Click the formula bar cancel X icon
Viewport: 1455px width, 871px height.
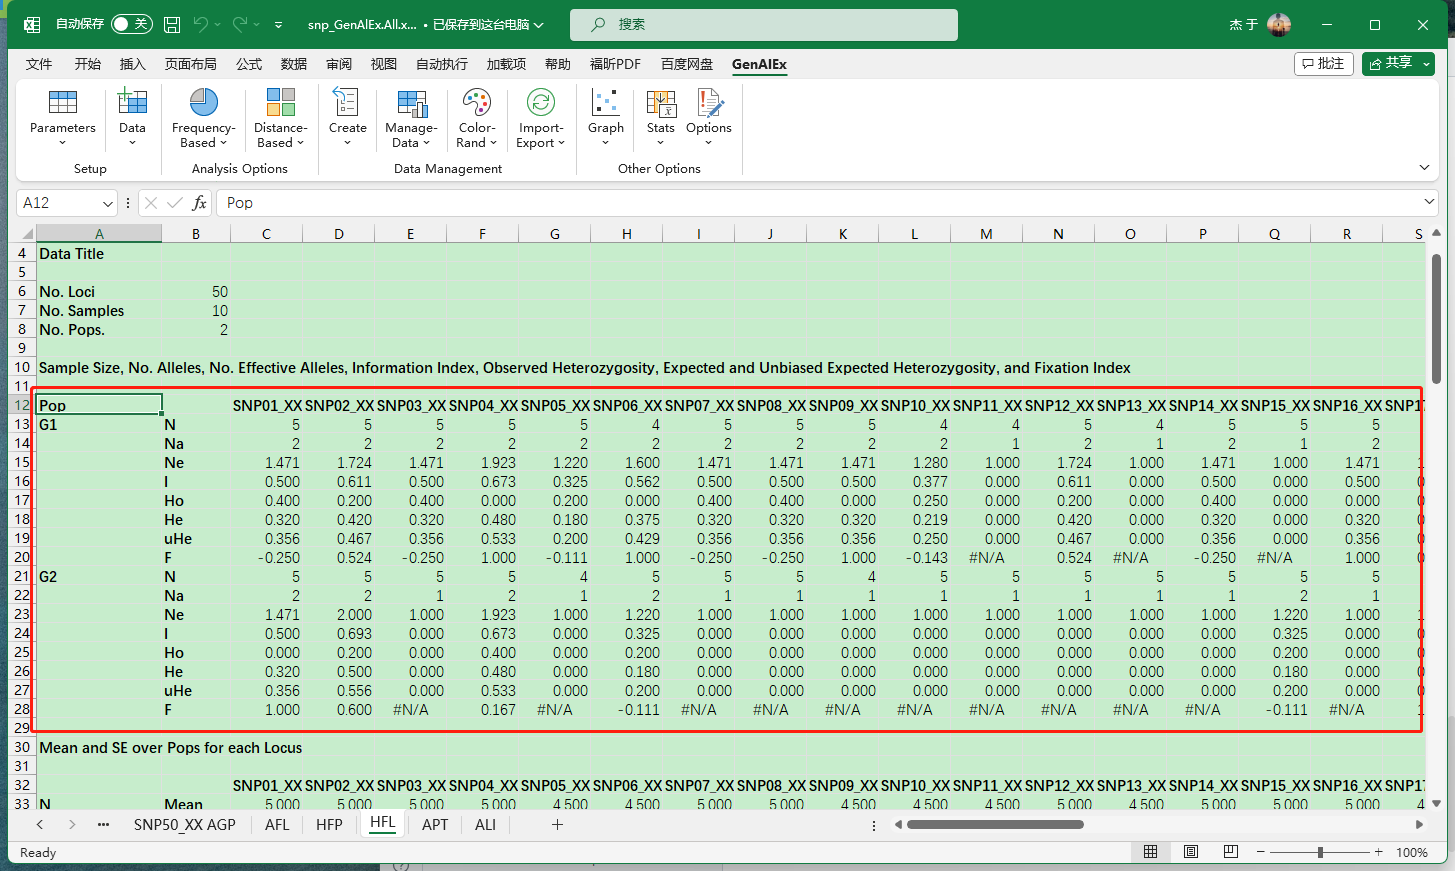pyautogui.click(x=151, y=203)
